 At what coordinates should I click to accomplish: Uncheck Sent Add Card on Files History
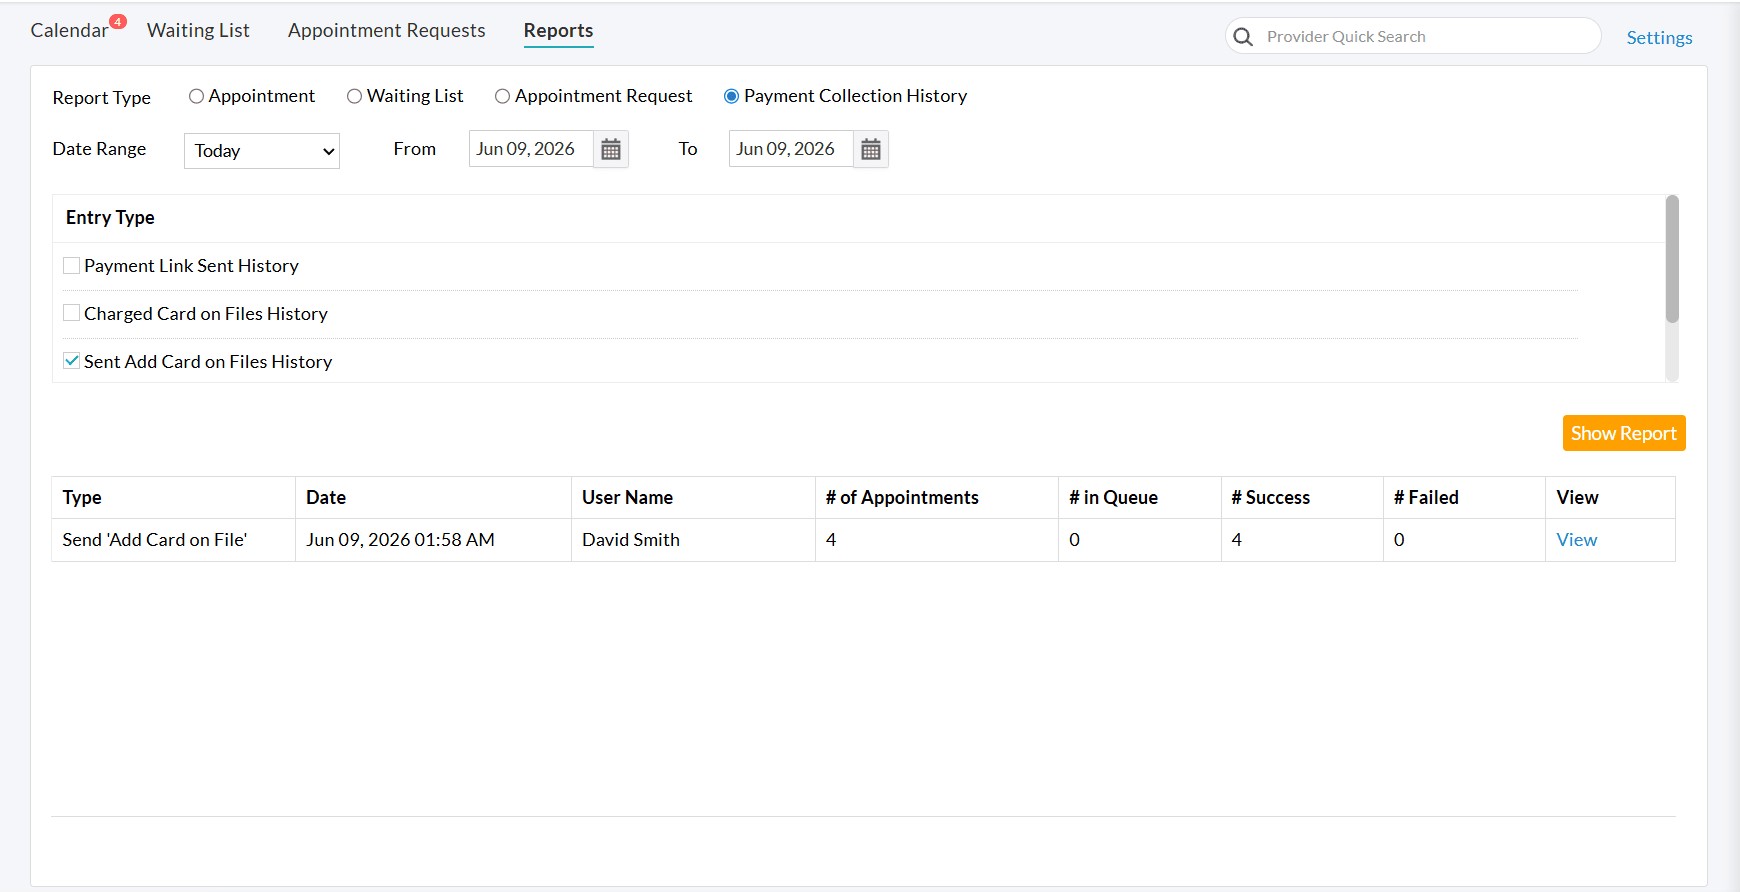[71, 361]
